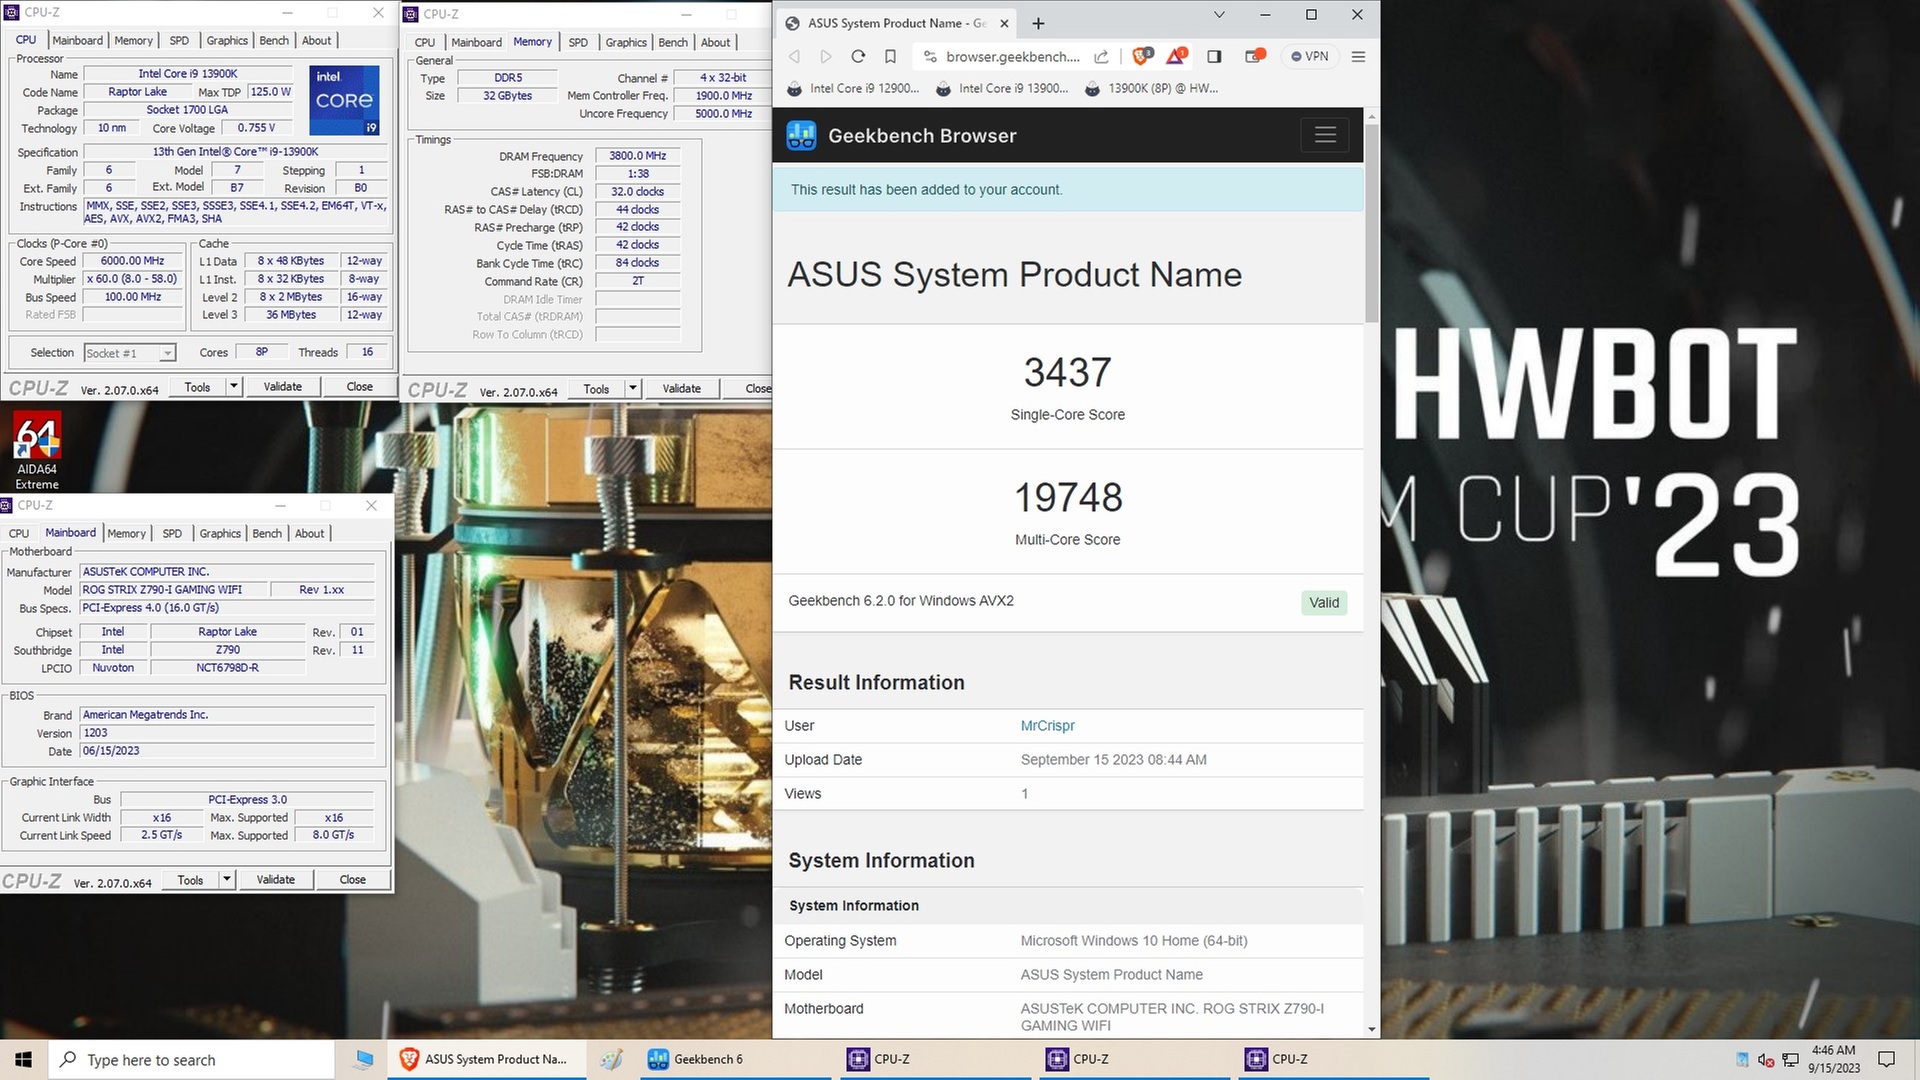Click the 3437 Single-Core Score
The image size is (1920, 1080).
tap(1067, 372)
